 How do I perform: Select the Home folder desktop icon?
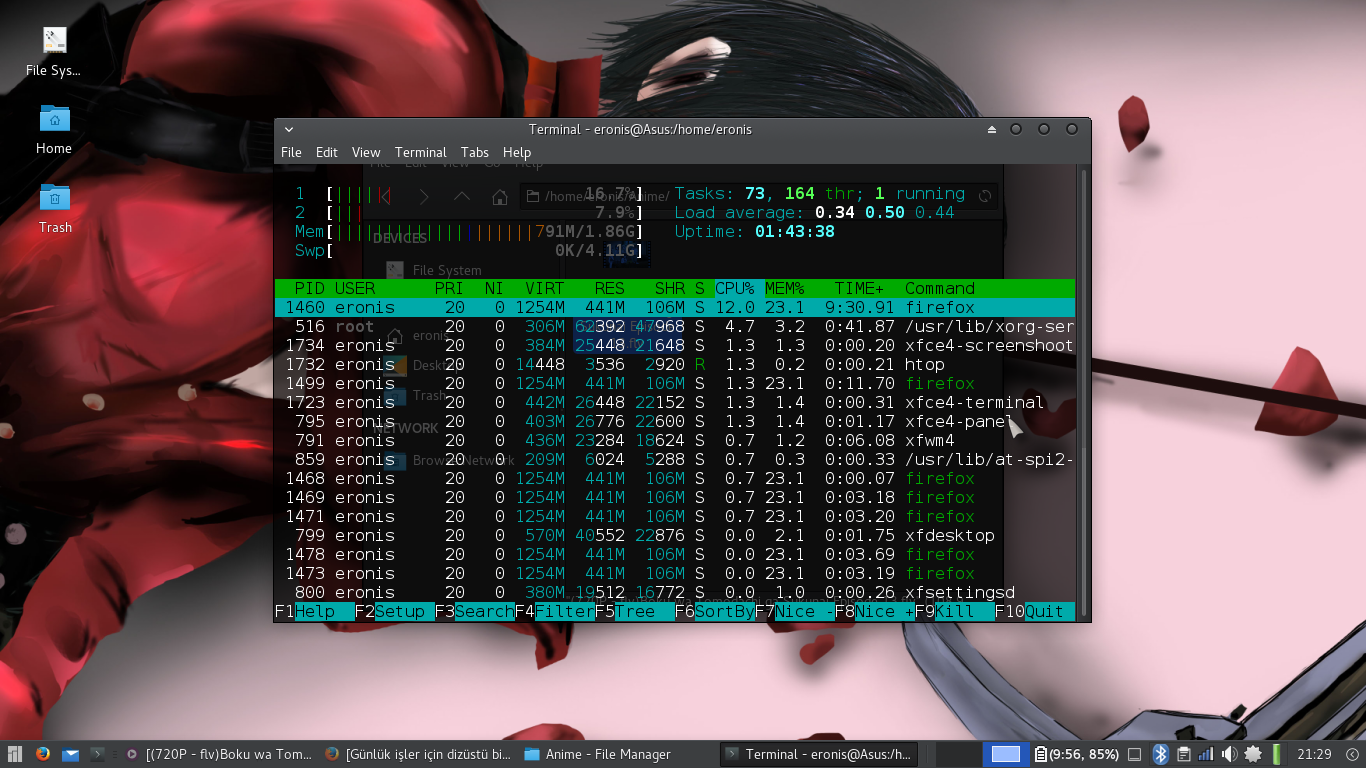[x=54, y=130]
